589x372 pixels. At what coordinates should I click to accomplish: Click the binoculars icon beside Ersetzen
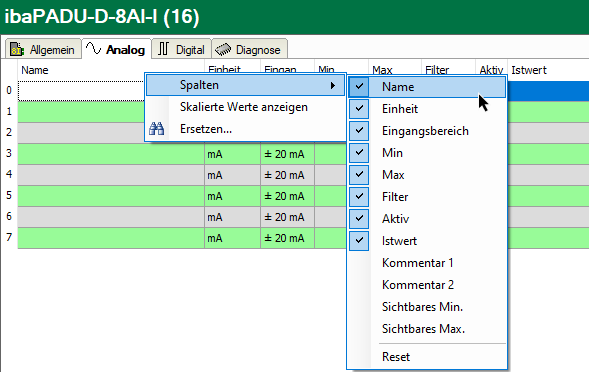click(156, 129)
